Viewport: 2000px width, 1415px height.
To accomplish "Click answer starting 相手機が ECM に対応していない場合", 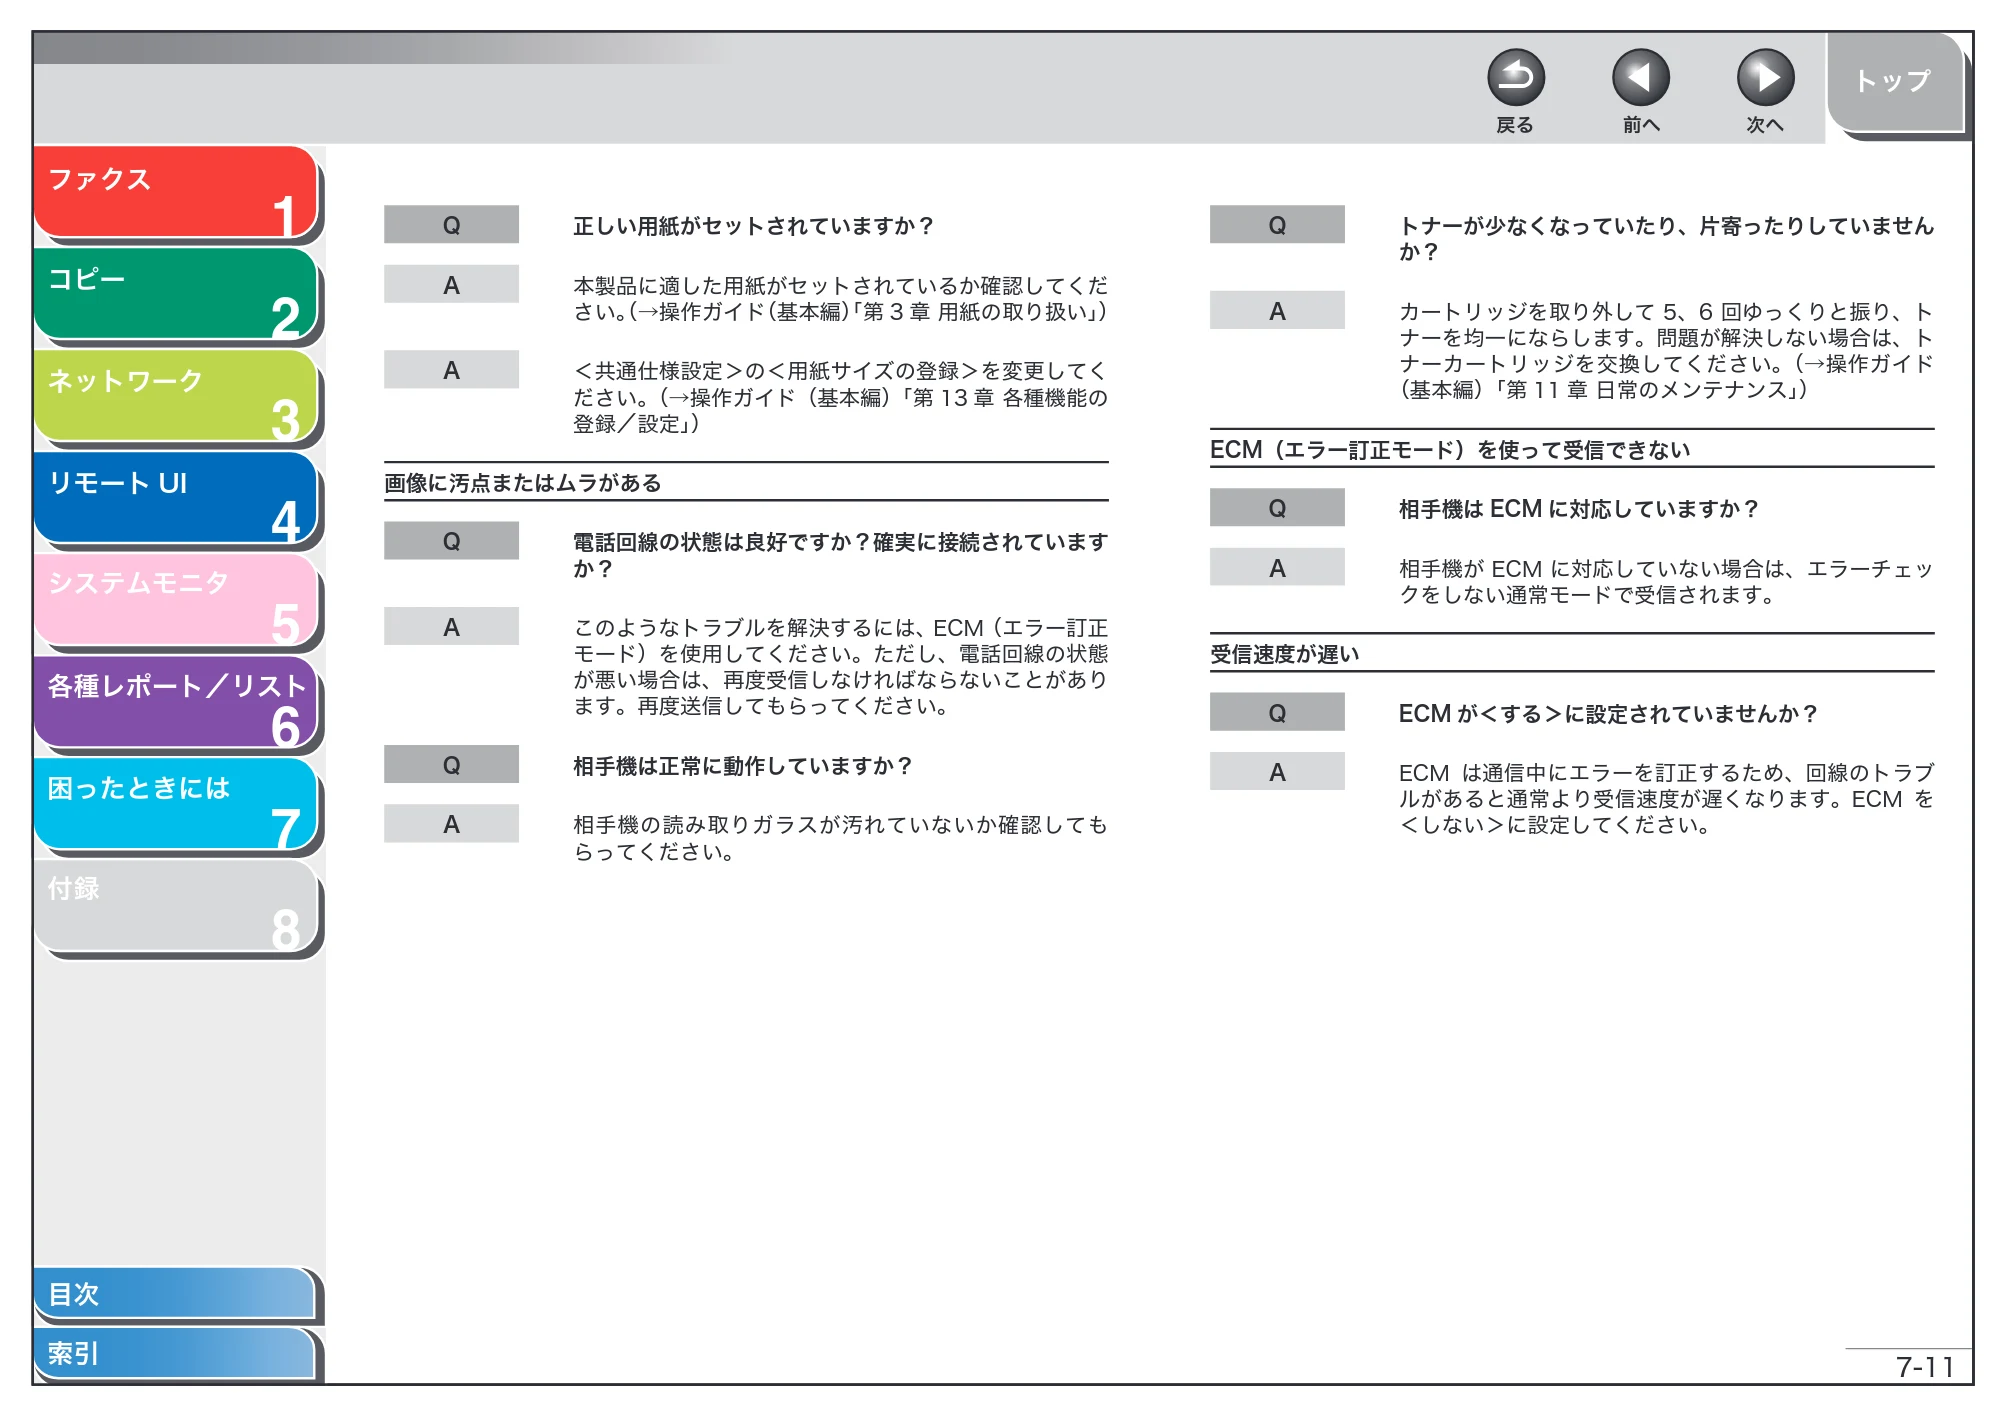I will tap(1666, 582).
